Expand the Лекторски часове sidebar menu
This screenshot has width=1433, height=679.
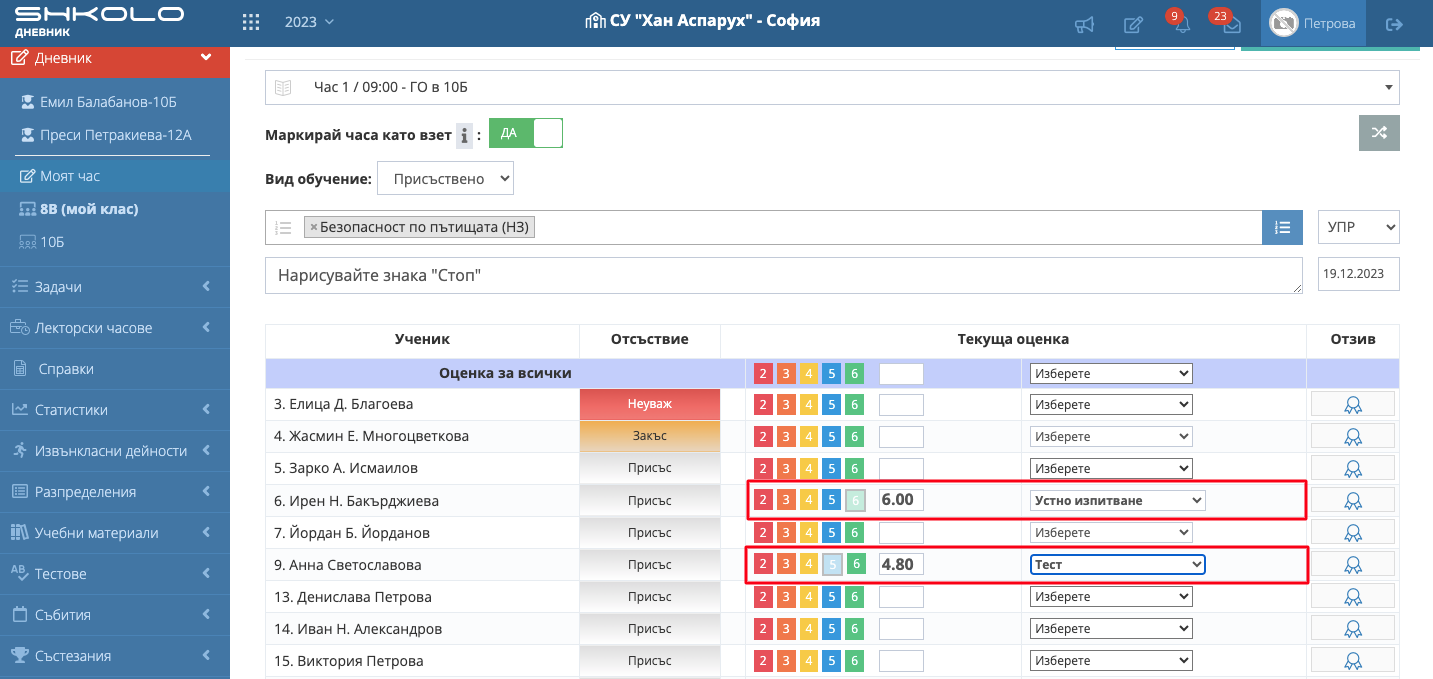click(115, 327)
